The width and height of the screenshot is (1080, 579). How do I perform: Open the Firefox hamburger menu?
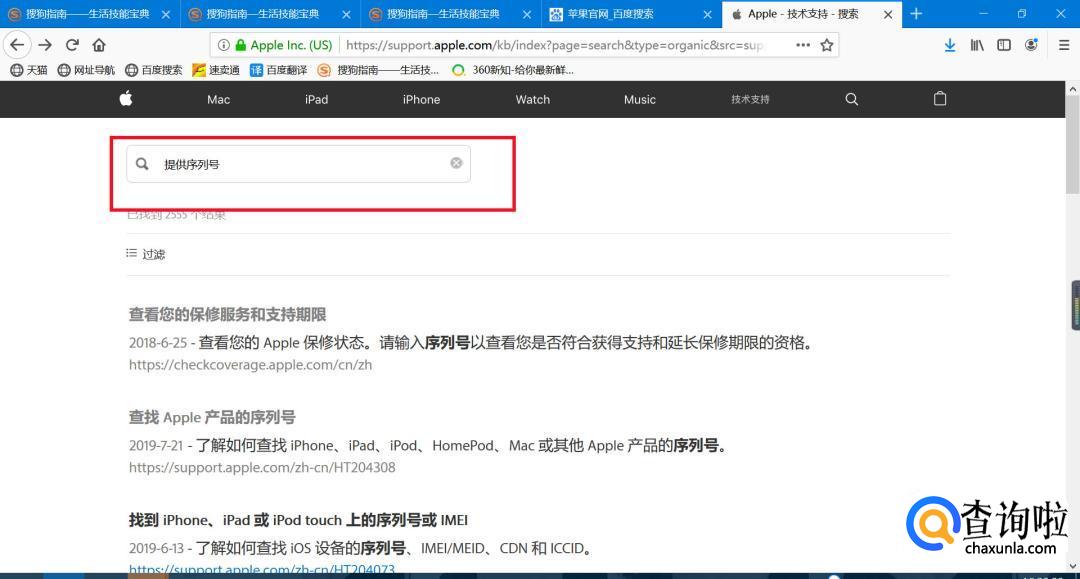[x=1063, y=45]
